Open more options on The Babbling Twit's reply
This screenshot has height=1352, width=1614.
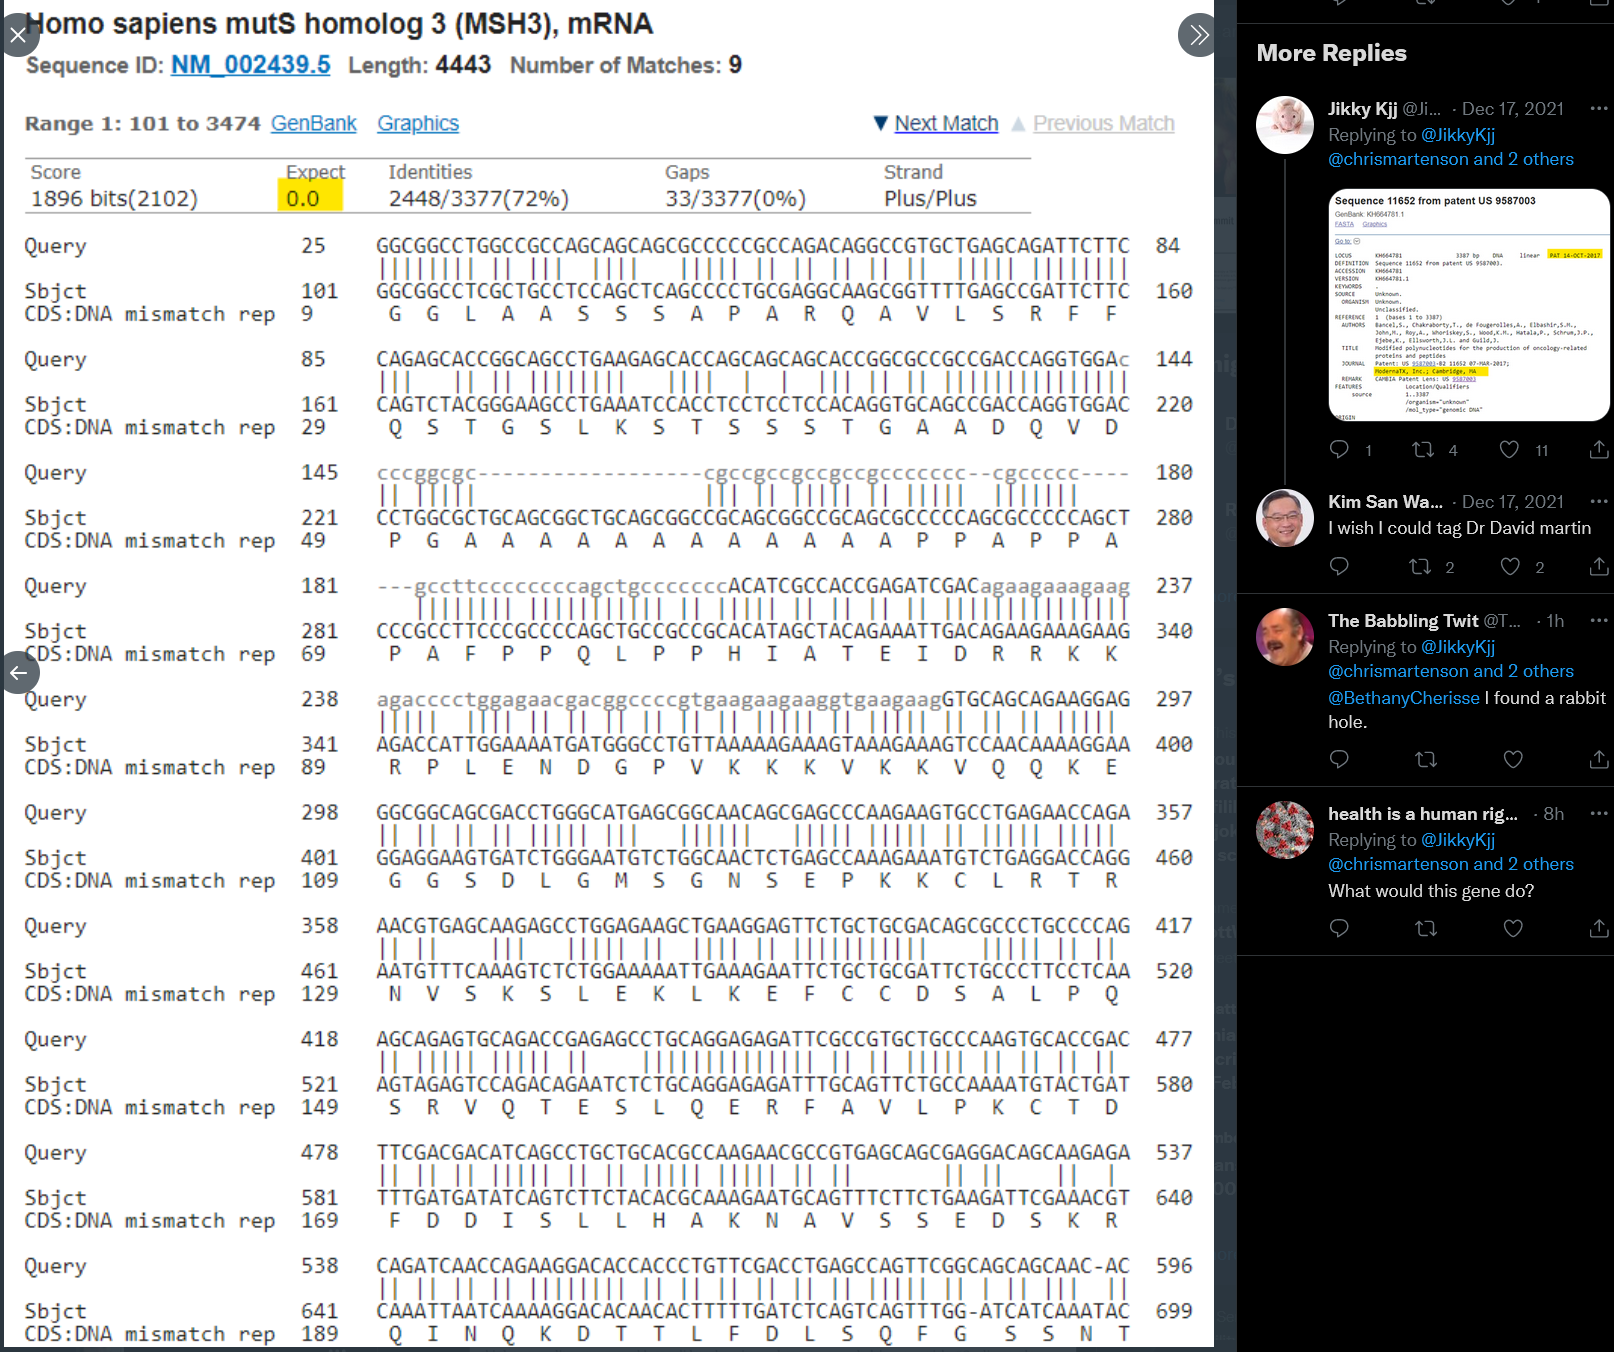pyautogui.click(x=1599, y=621)
